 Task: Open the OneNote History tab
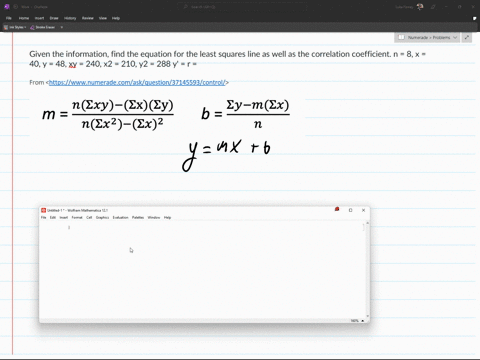tap(70, 18)
